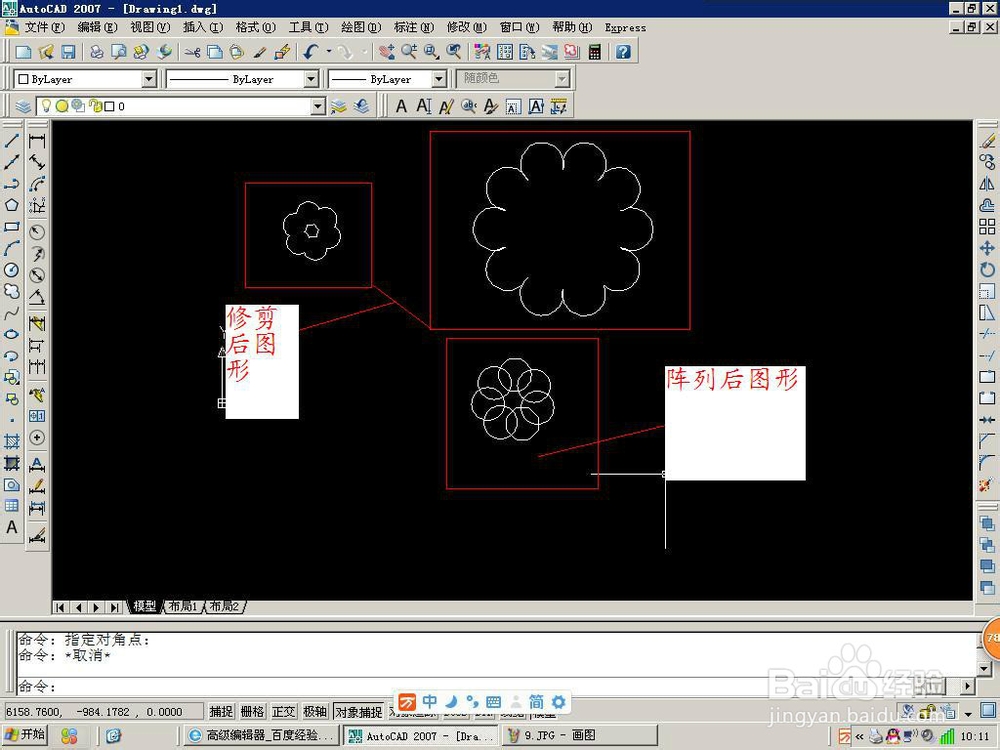The width and height of the screenshot is (1000, 750).
Task: Open Layer Properties Manager icon
Action: (23, 107)
